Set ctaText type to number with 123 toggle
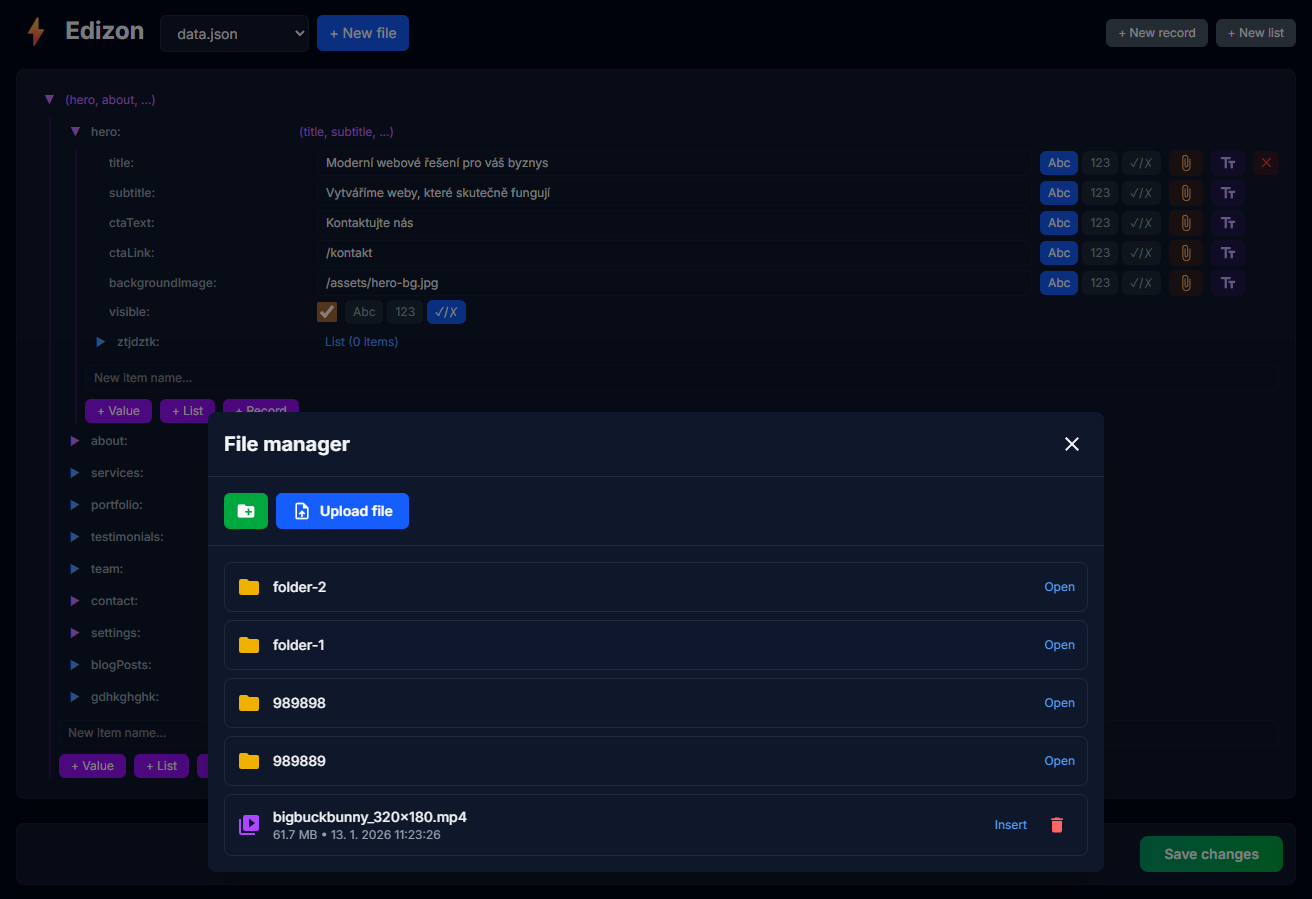Viewport: 1312px width, 899px height. pyautogui.click(x=1100, y=222)
